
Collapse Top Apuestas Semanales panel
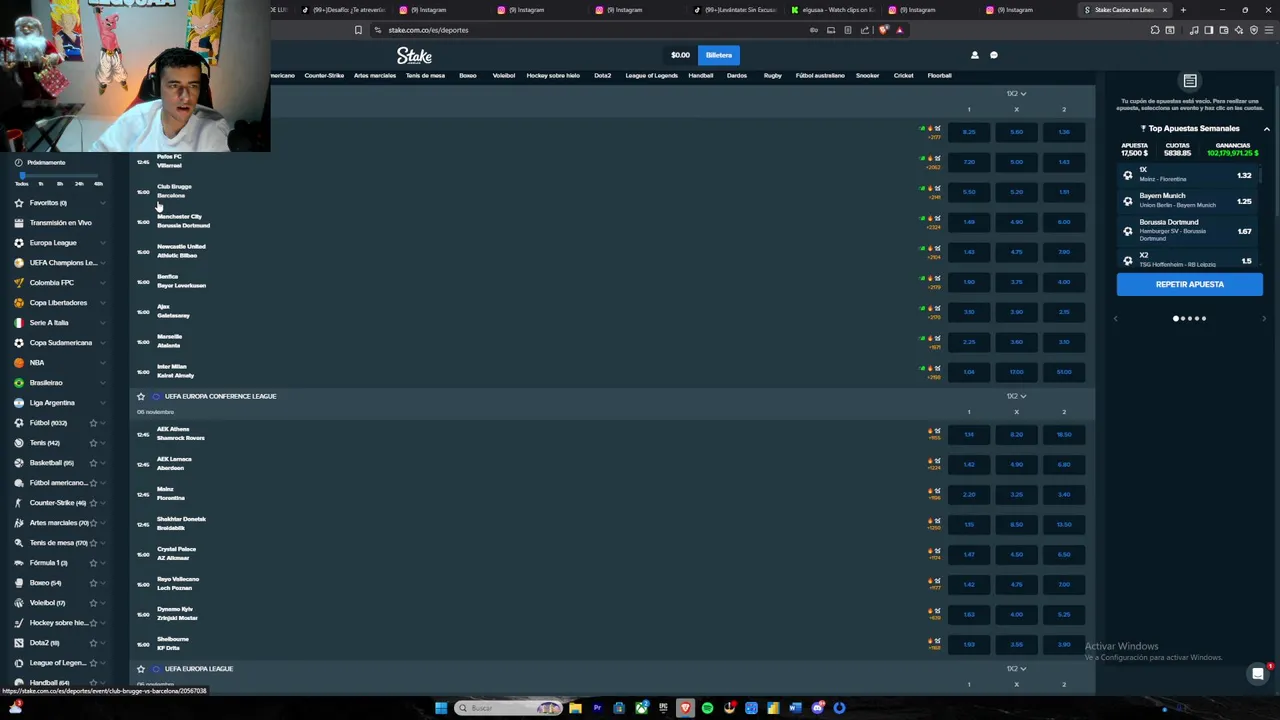tap(1266, 129)
